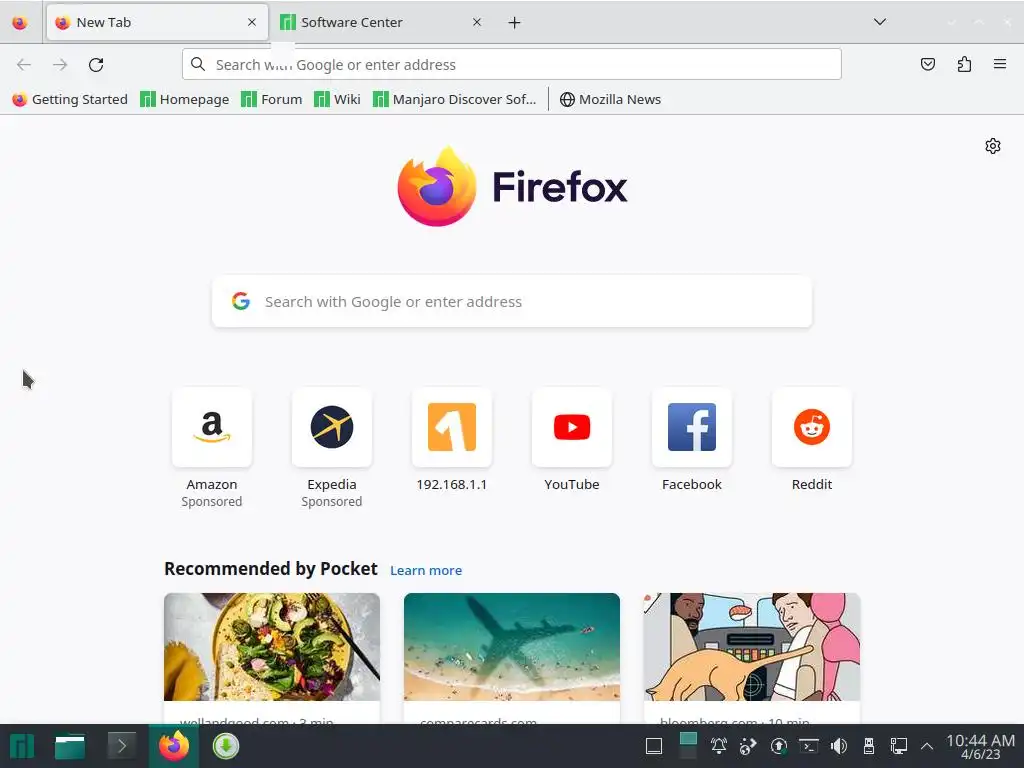Switch to the New Tab tab
Image resolution: width=1024 pixels, height=768 pixels.
click(x=157, y=22)
